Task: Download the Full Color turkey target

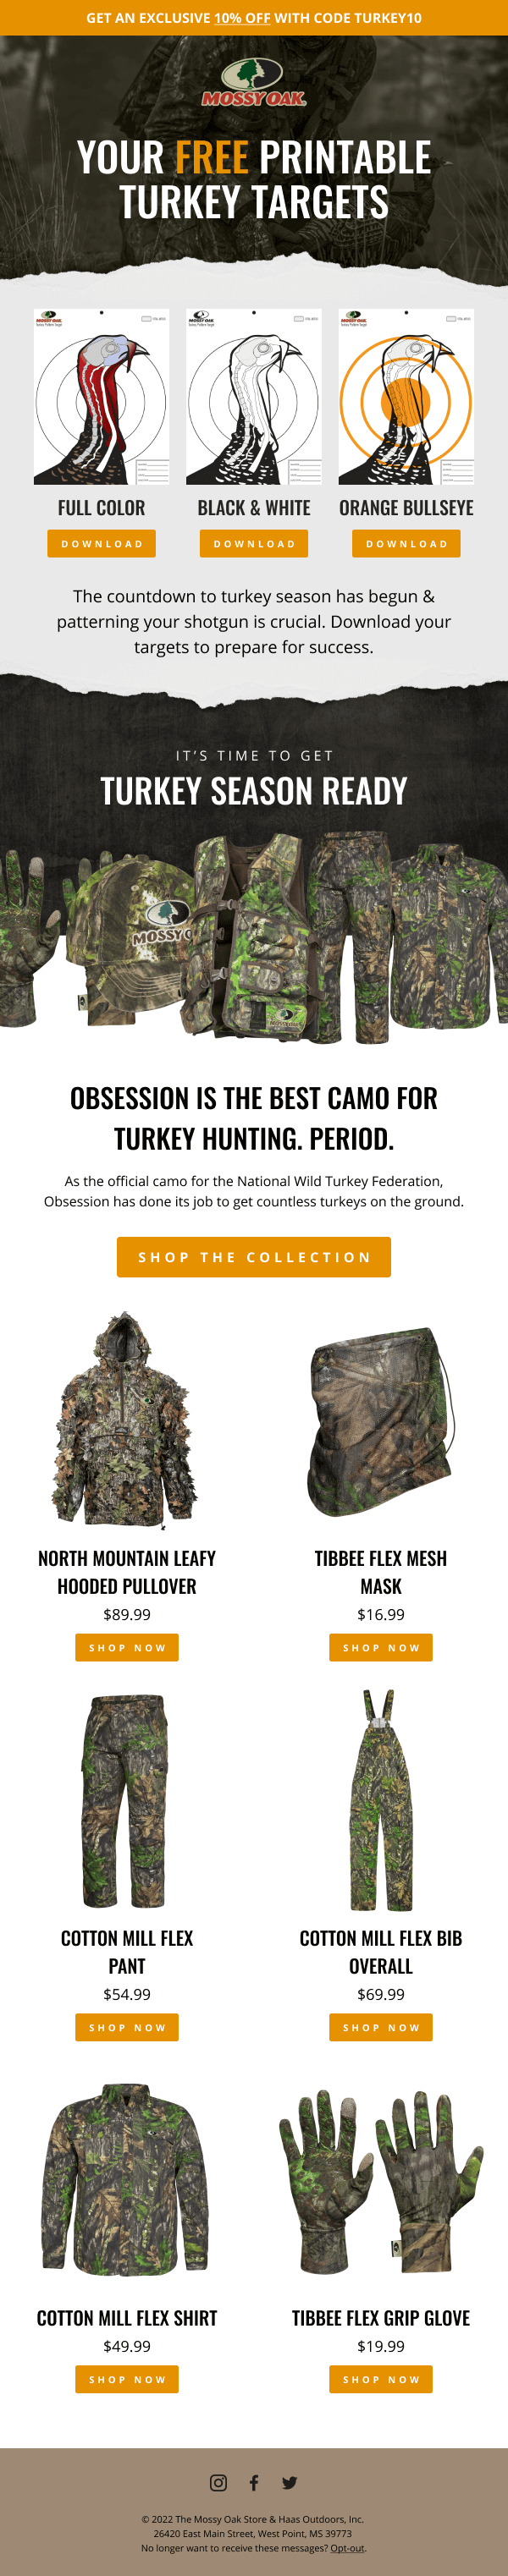Action: point(102,544)
